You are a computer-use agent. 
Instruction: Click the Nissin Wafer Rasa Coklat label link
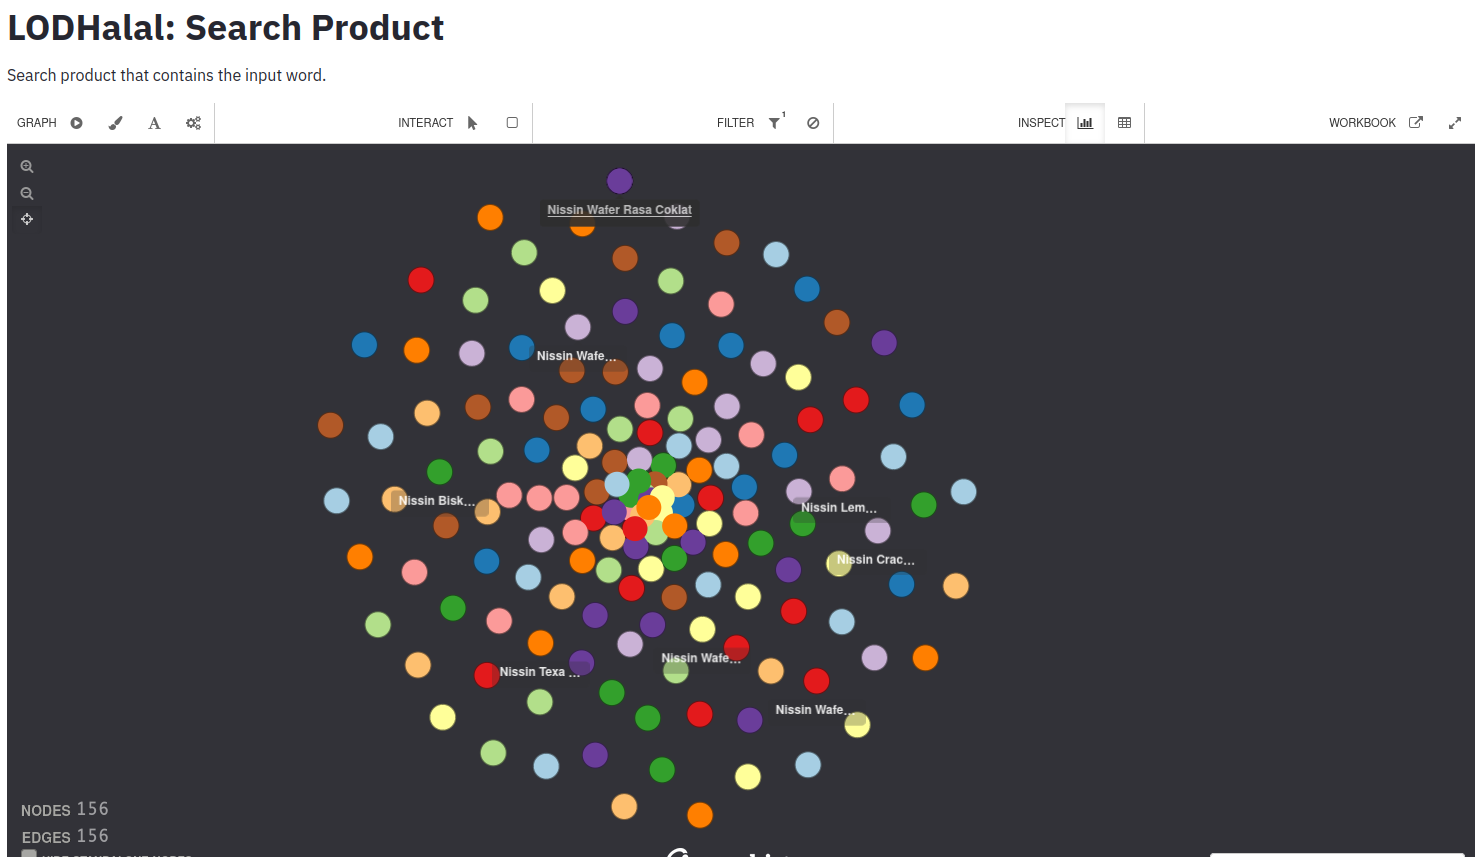coord(618,210)
